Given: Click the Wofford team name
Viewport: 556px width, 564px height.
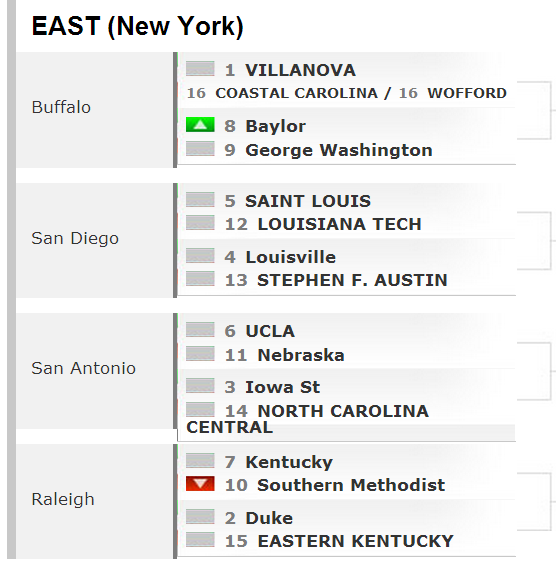Looking at the screenshot, I should click(467, 93).
